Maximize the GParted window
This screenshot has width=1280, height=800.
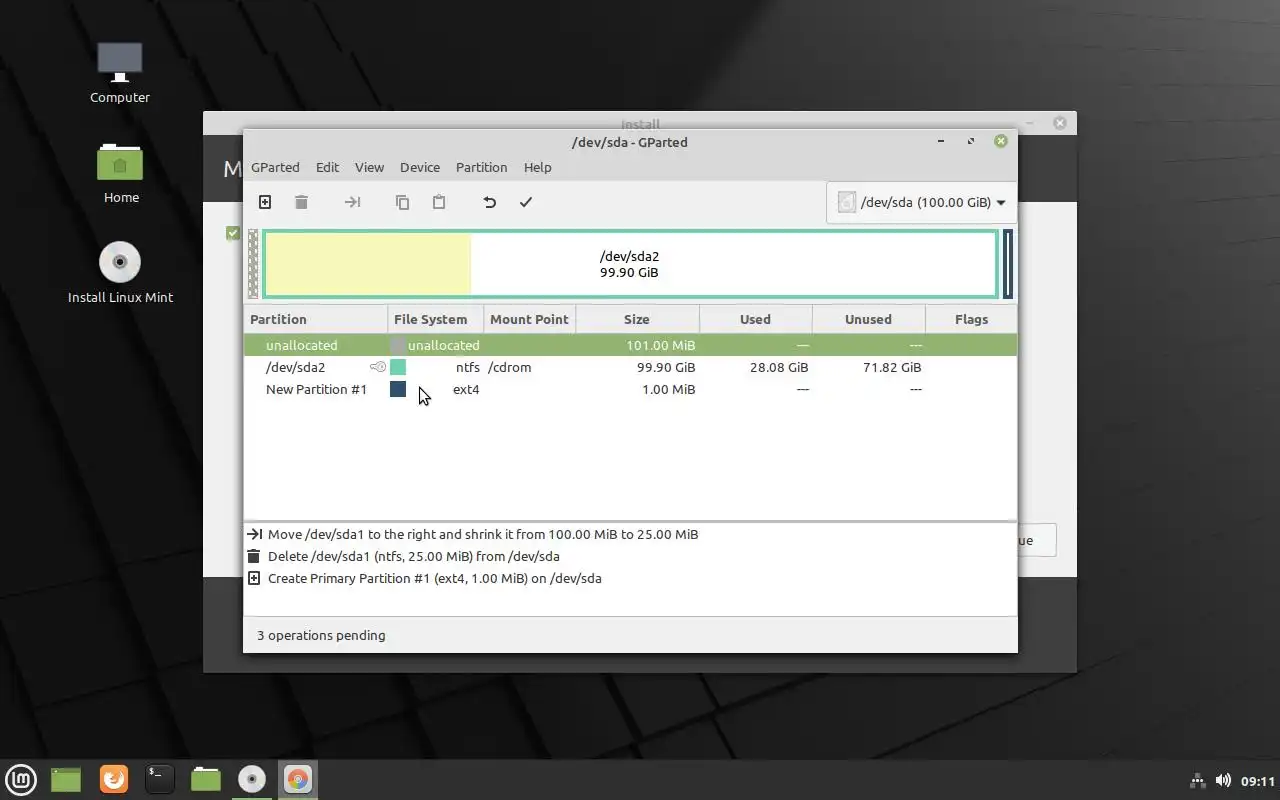click(971, 141)
